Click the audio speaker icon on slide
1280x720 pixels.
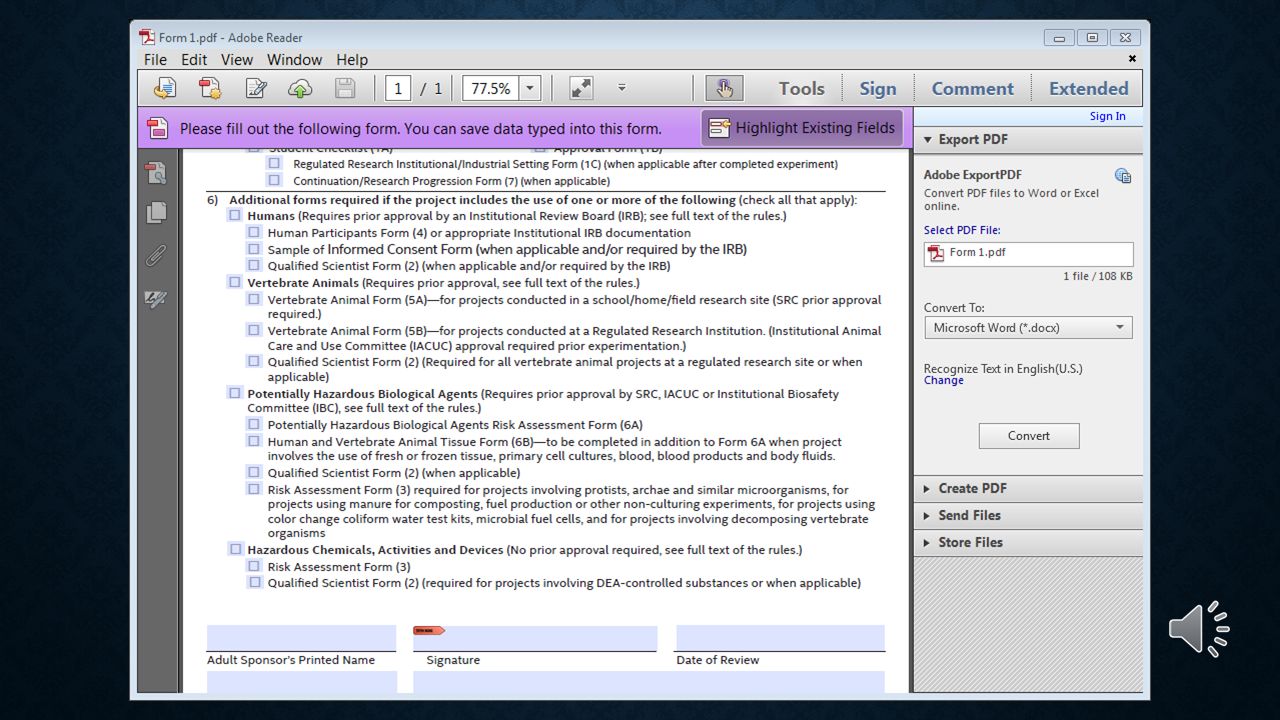click(x=1199, y=629)
